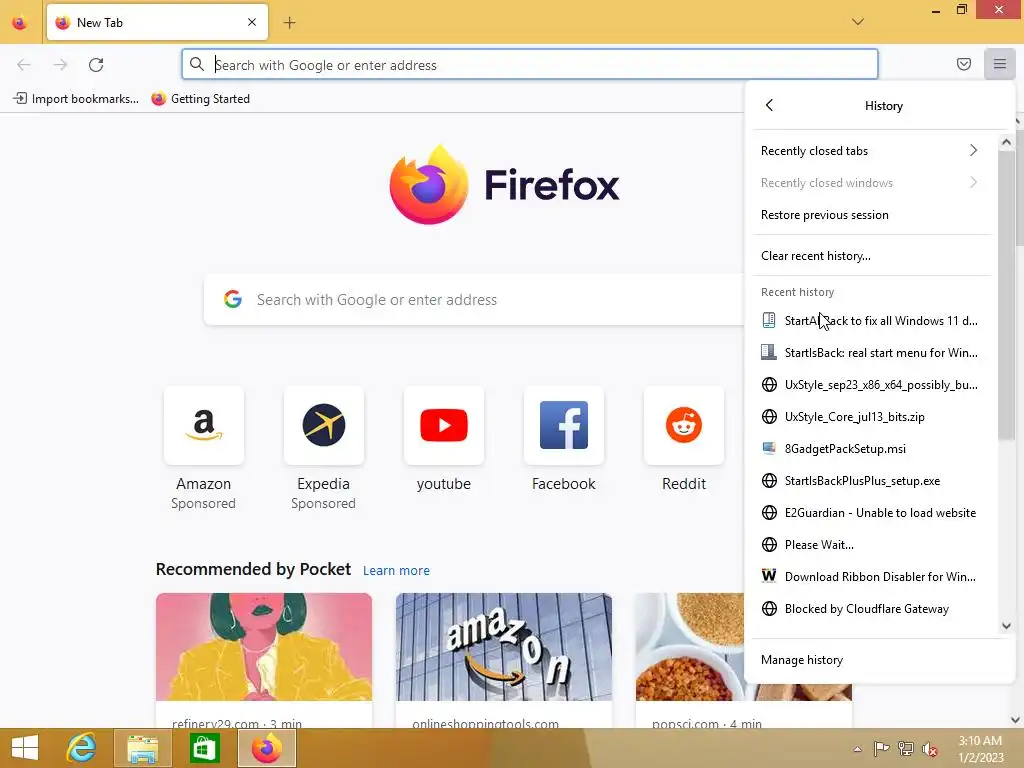This screenshot has height=768, width=1024.
Task: Open Blocked by Cloudflare Gateway entry
Action: tap(871, 609)
